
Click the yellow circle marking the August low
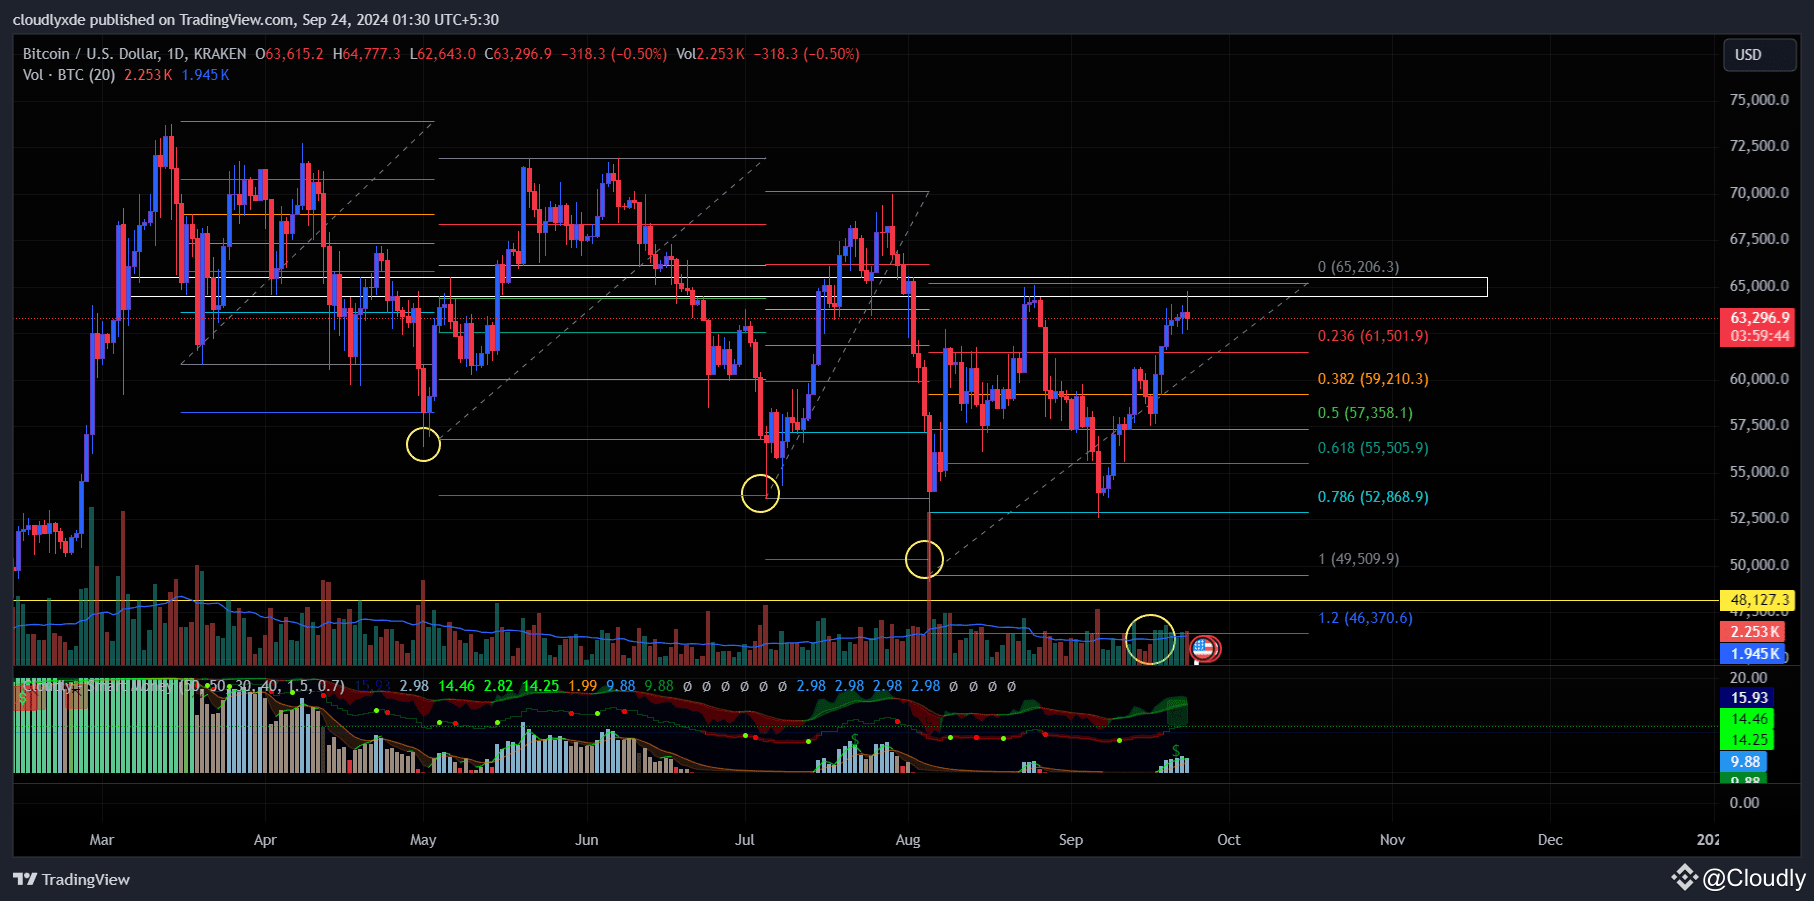(x=925, y=559)
